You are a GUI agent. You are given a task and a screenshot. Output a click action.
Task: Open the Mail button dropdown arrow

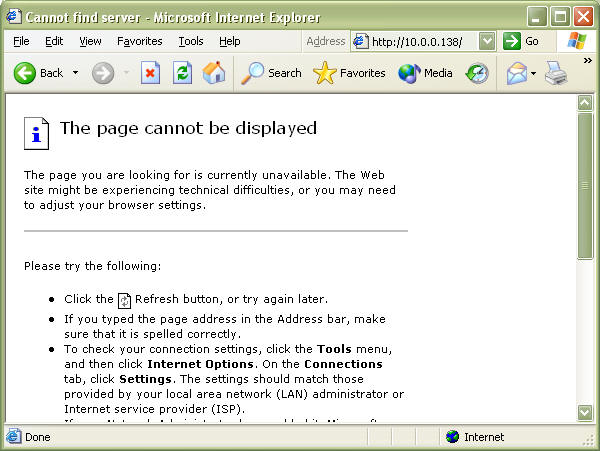534,73
